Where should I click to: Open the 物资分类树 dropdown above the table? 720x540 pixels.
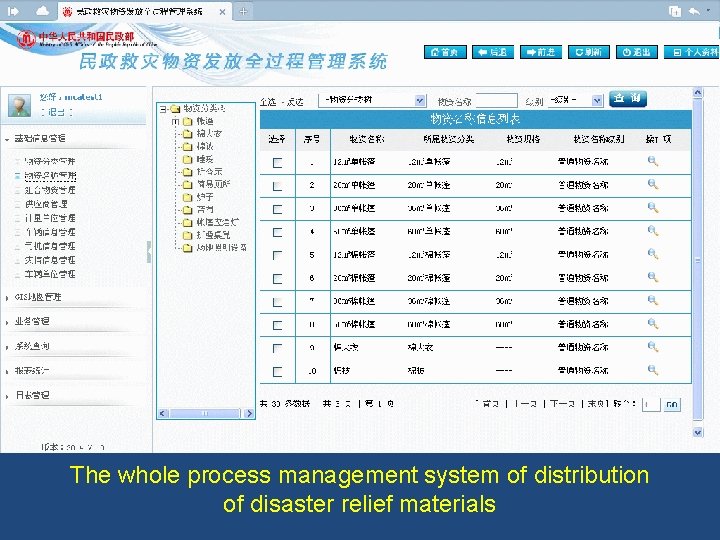click(372, 100)
